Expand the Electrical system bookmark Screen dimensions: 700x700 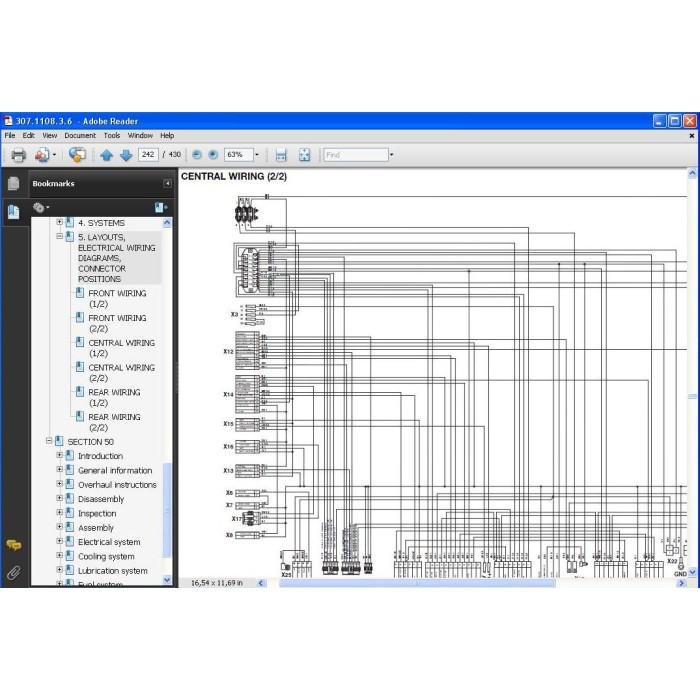59,541
